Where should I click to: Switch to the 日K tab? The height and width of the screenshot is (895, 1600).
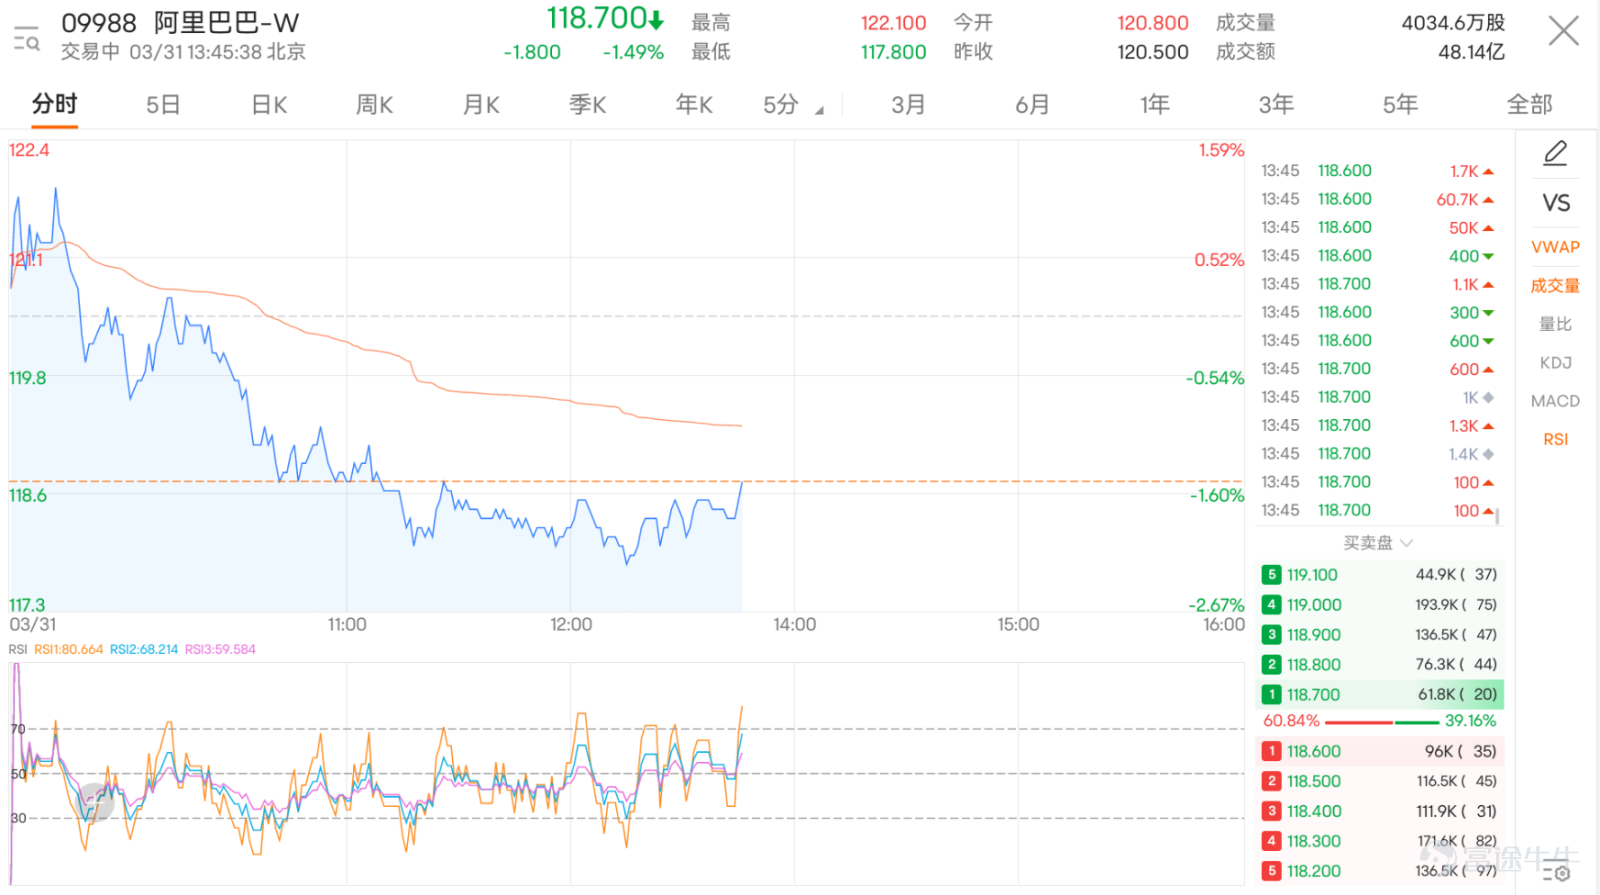coord(269,105)
